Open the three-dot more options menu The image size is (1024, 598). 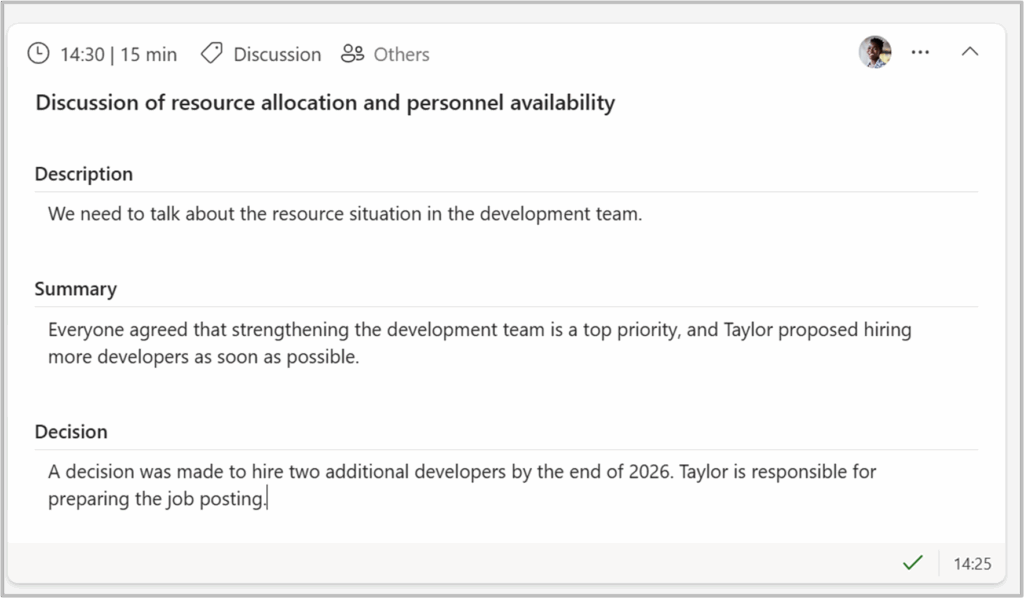[920, 53]
